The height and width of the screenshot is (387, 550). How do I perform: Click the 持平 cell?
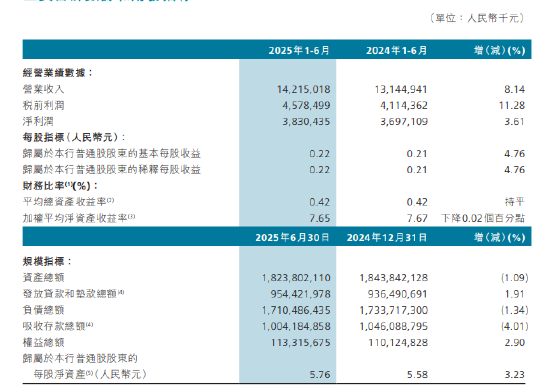(x=515, y=202)
